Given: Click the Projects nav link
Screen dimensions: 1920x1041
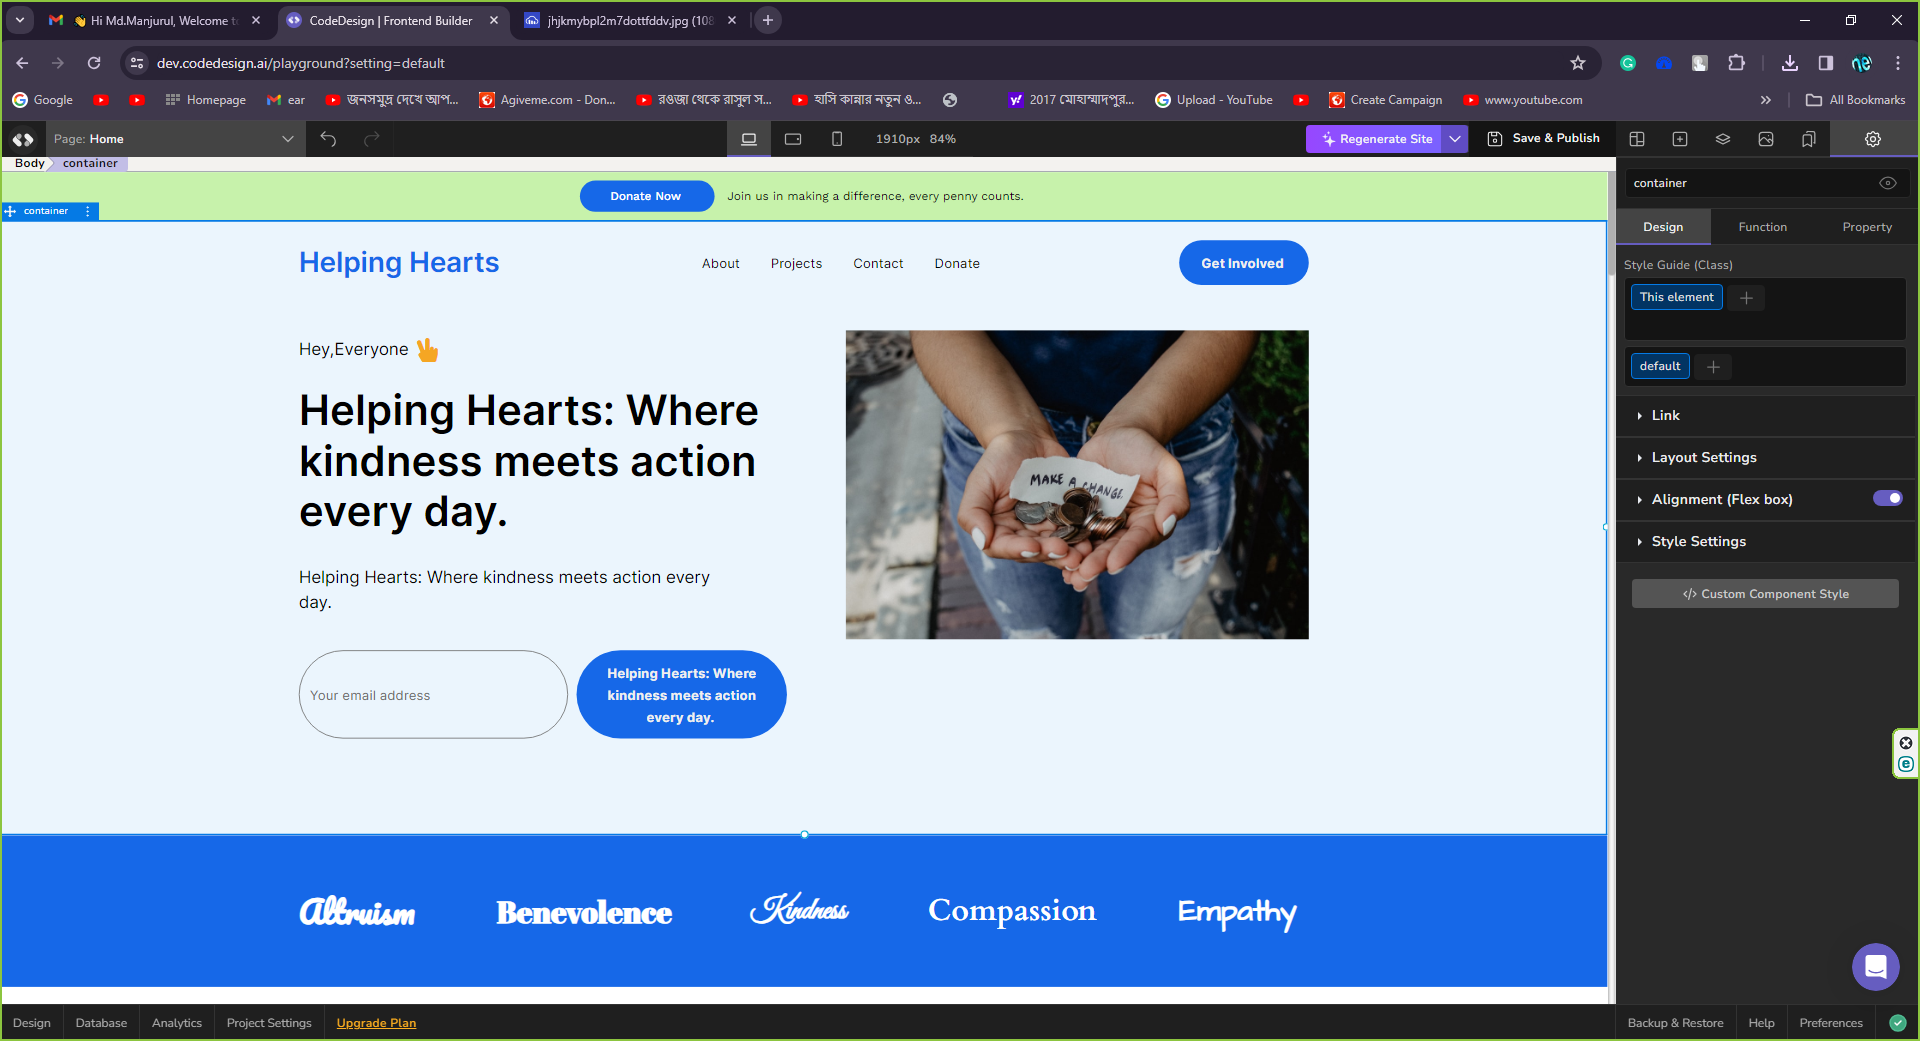Looking at the screenshot, I should coord(796,264).
